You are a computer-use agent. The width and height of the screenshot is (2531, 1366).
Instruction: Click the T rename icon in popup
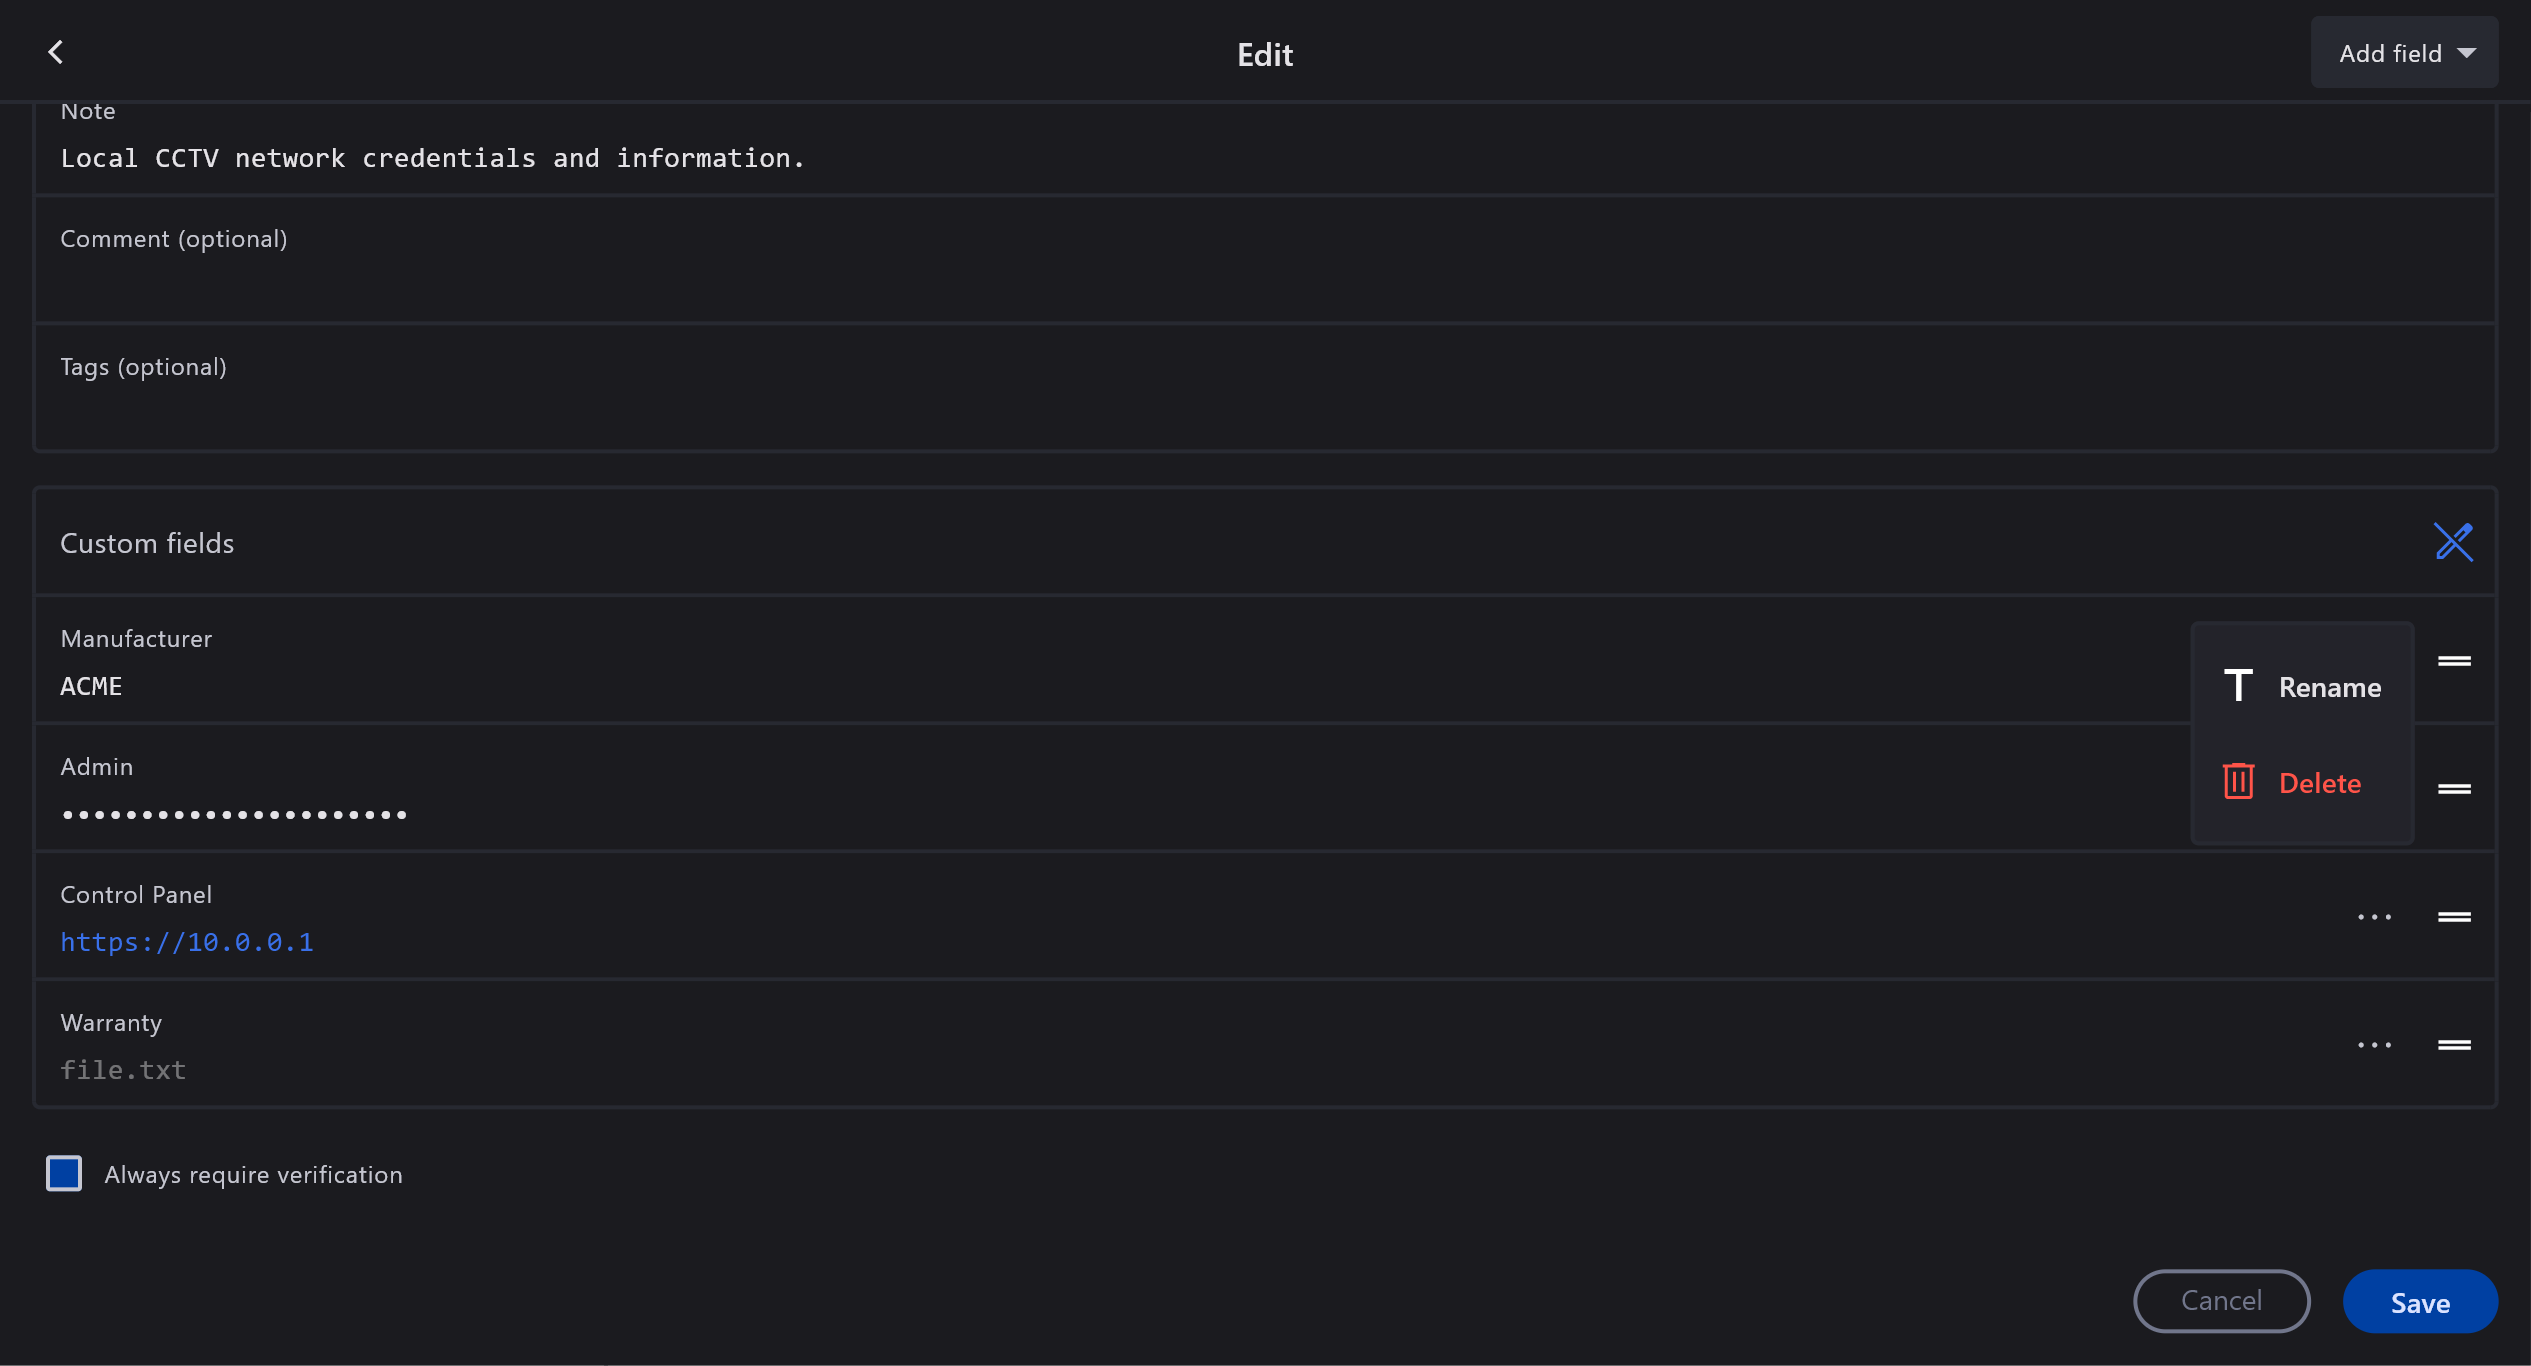pos(2238,686)
